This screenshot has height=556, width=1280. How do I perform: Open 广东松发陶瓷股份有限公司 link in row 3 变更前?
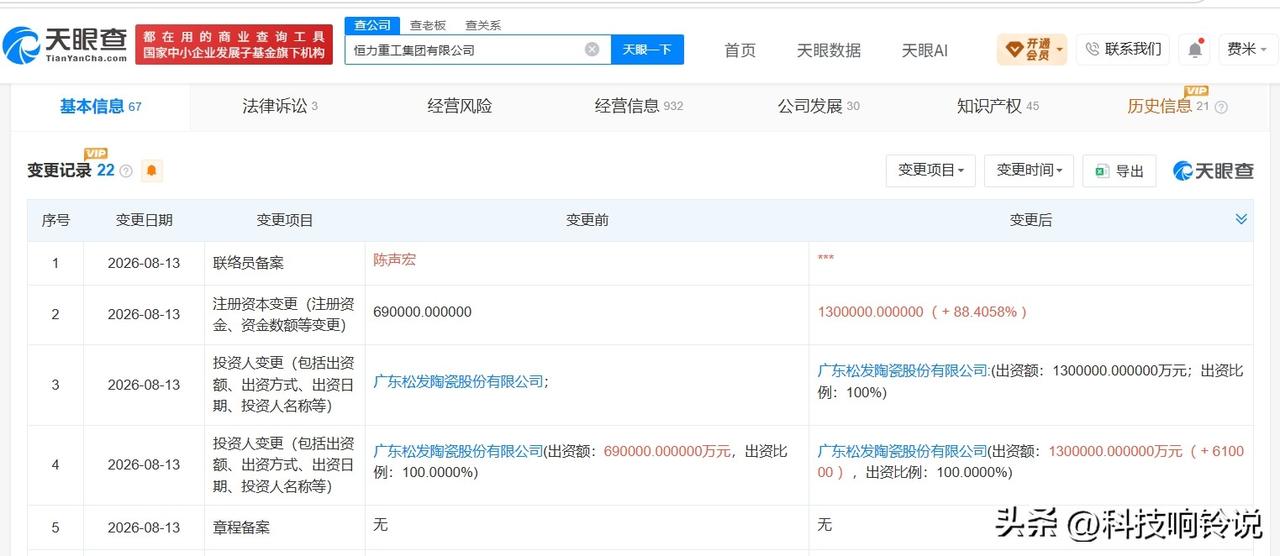point(458,381)
